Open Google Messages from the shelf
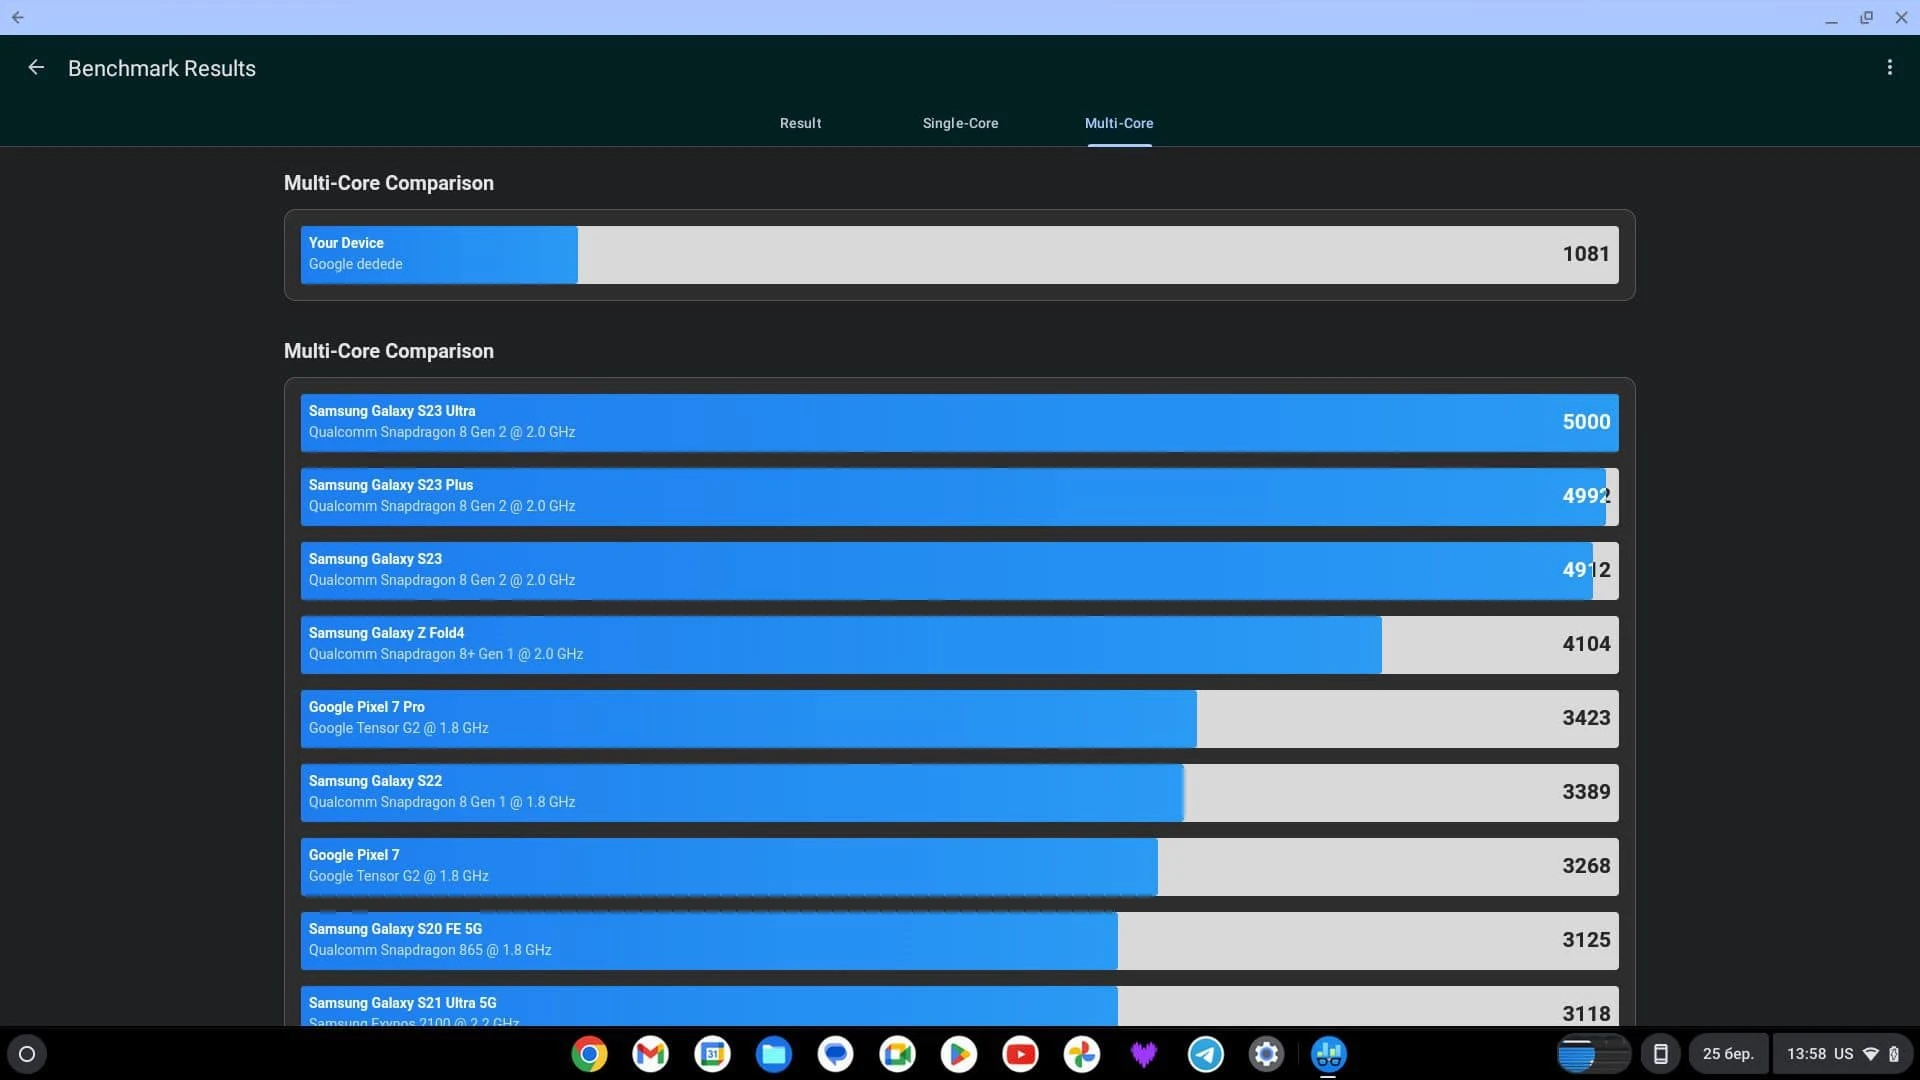The height and width of the screenshot is (1080, 1920). click(x=835, y=1054)
